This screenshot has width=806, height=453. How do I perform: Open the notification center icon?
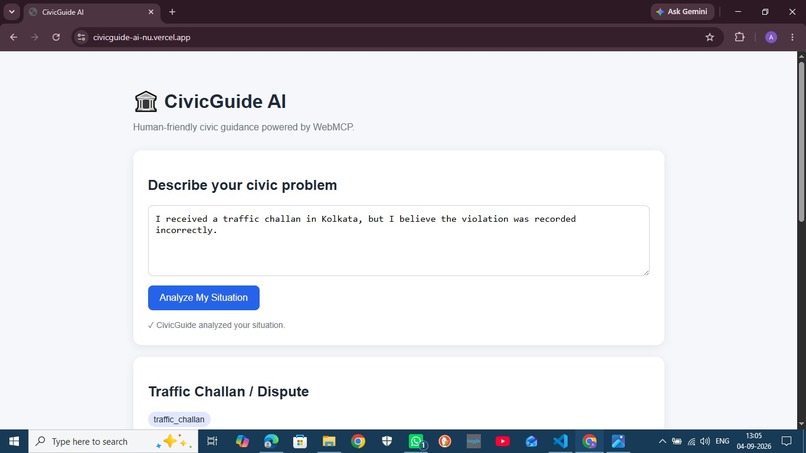click(786, 441)
